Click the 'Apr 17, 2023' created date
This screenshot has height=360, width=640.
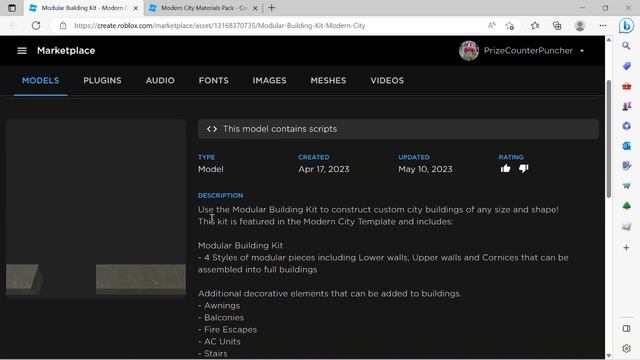click(324, 169)
